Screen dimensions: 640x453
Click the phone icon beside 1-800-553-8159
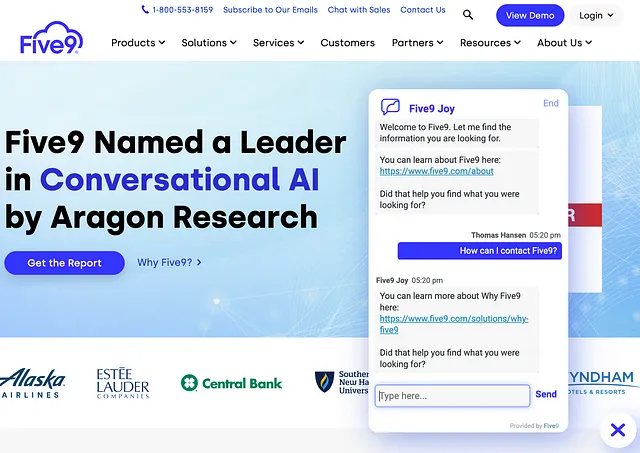click(145, 9)
